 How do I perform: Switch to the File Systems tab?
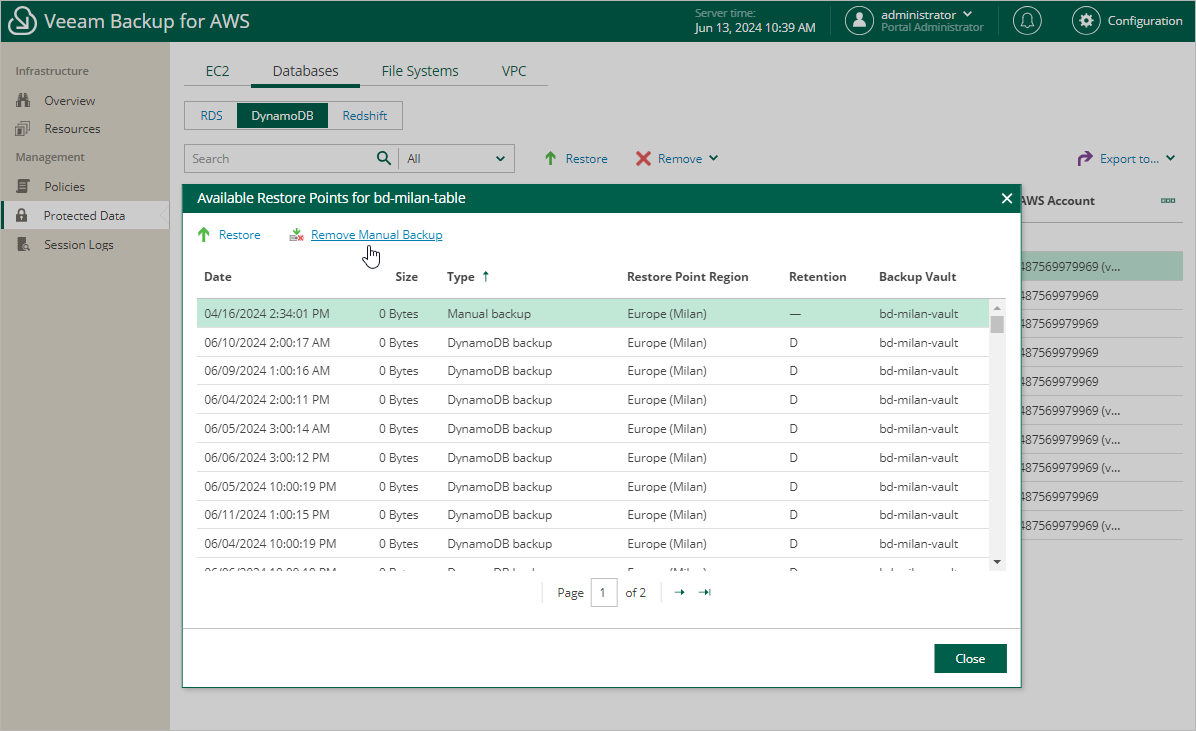click(x=420, y=71)
